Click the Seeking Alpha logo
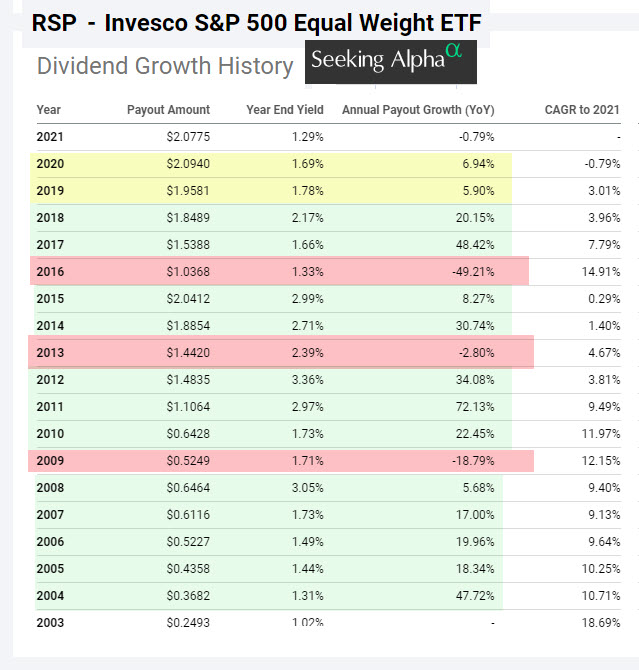The height and width of the screenshot is (670, 639). (x=391, y=62)
